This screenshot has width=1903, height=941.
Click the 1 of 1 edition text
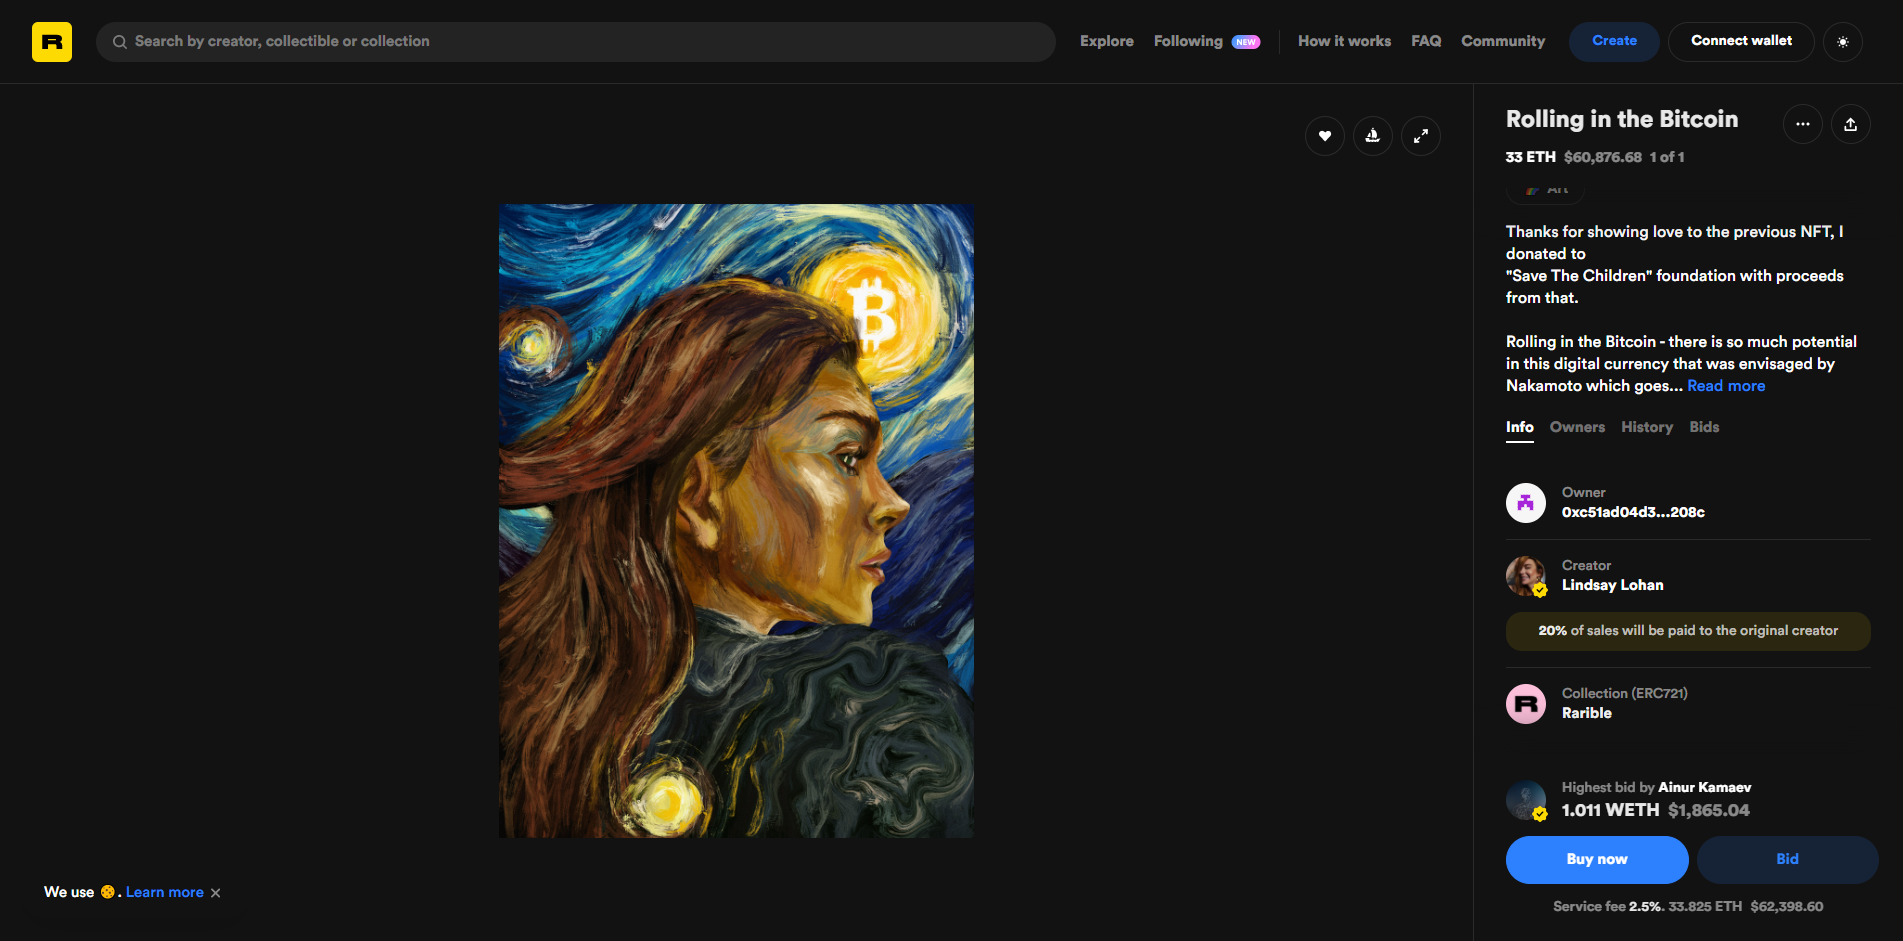pos(1667,157)
